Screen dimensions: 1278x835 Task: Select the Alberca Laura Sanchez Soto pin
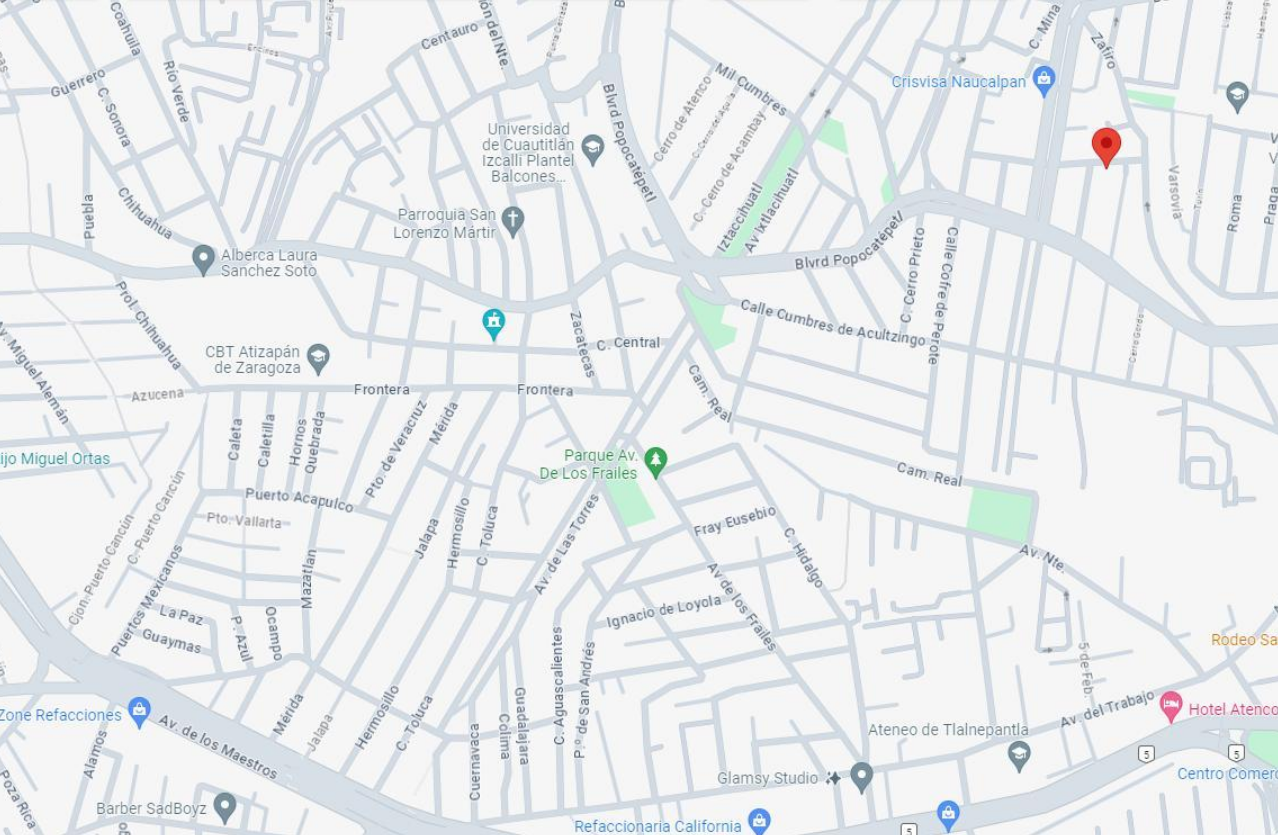point(203,260)
